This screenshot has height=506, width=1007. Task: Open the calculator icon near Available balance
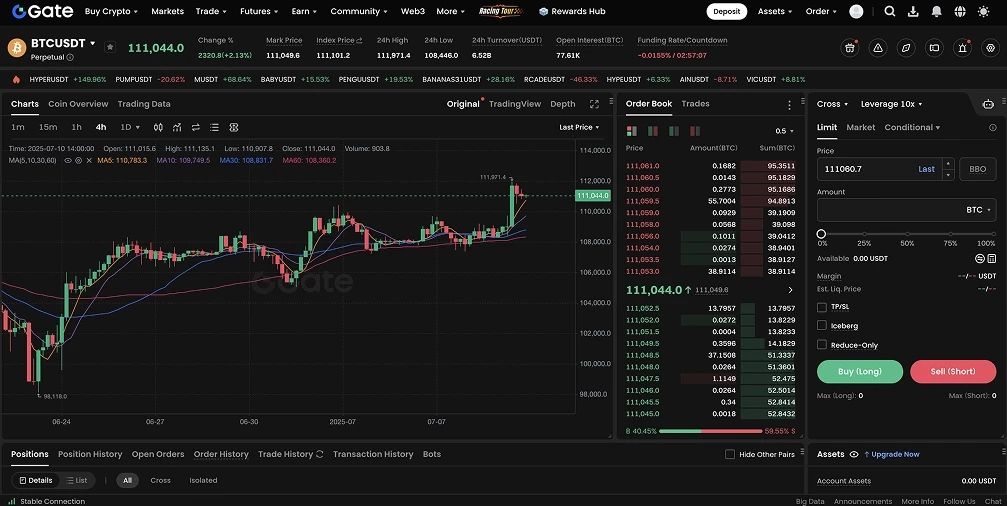tap(991, 258)
